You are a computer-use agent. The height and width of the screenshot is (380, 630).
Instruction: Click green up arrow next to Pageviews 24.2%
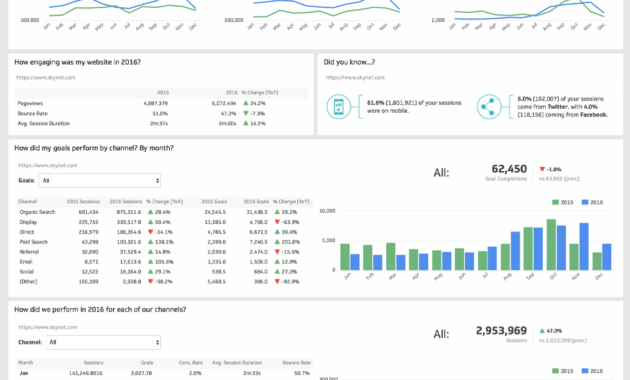coord(245,103)
